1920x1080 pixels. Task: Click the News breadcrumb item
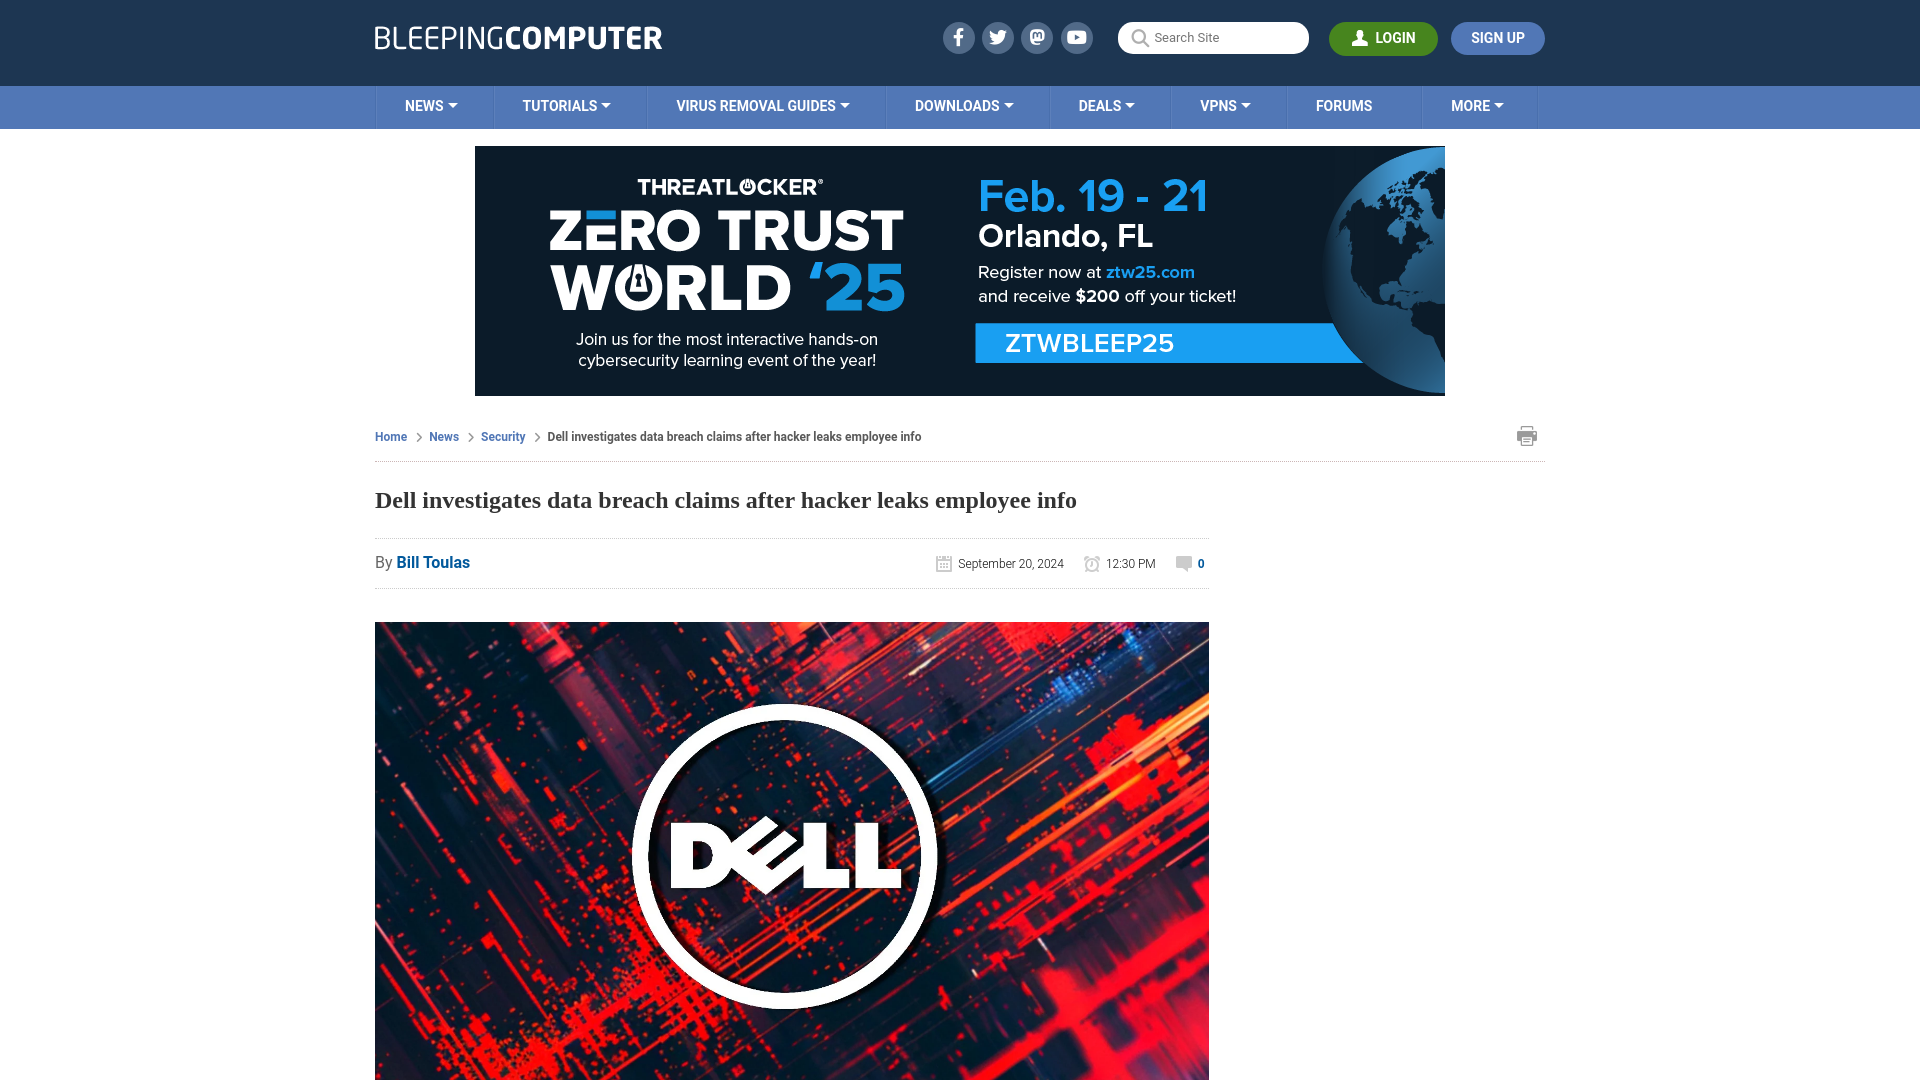click(443, 436)
